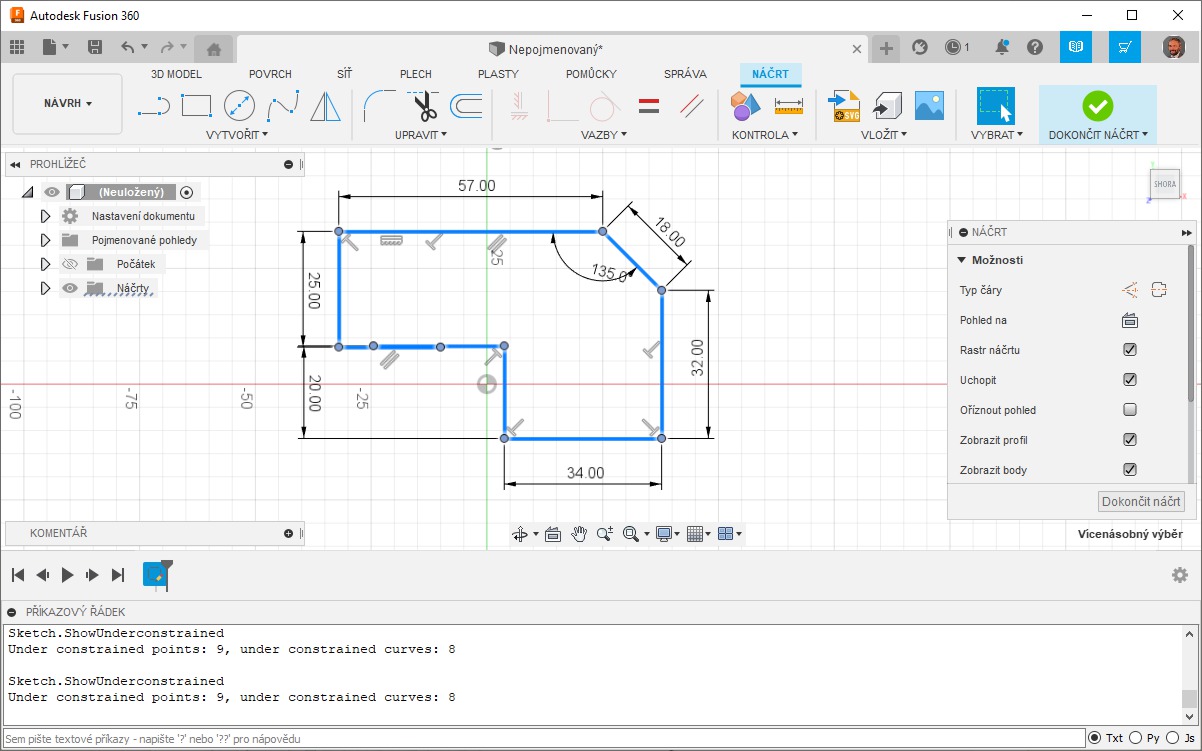Click the Dokončit náčrt button
The image size is (1202, 751).
[1141, 502]
